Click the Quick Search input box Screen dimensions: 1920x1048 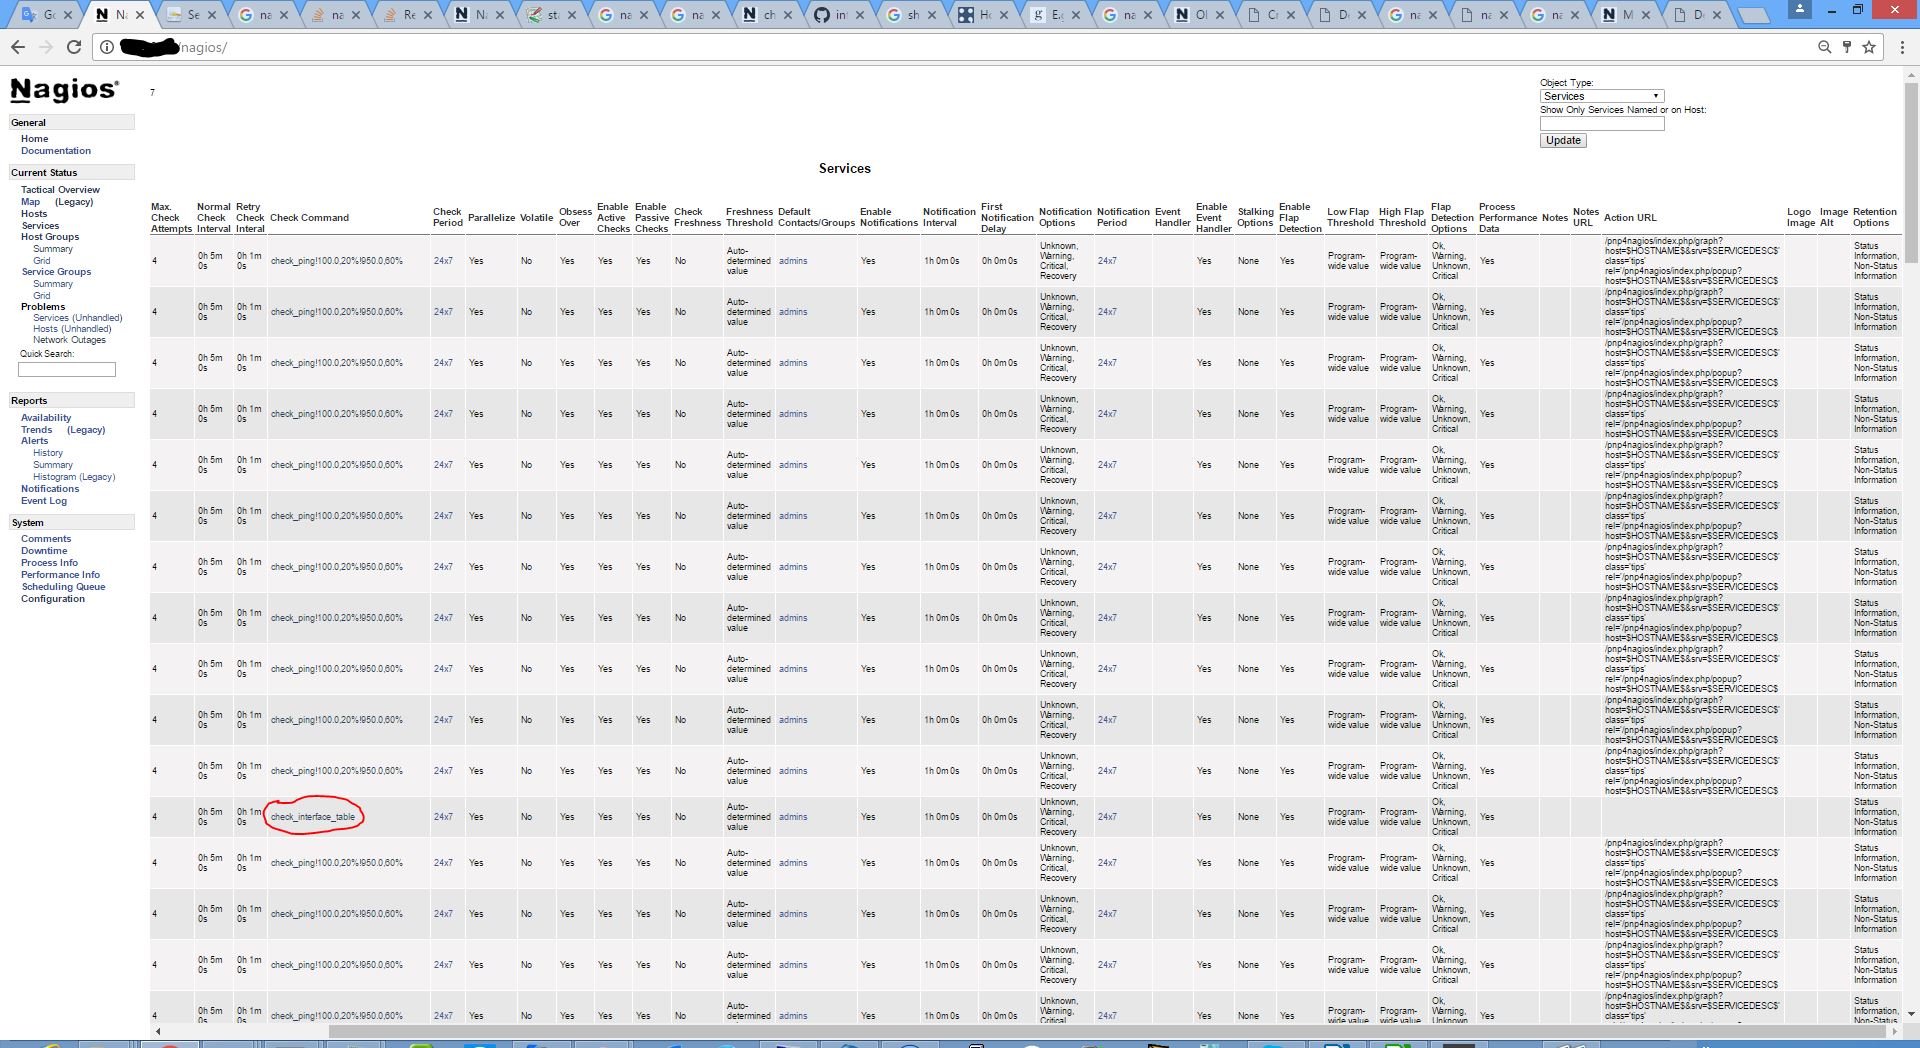[x=67, y=370]
